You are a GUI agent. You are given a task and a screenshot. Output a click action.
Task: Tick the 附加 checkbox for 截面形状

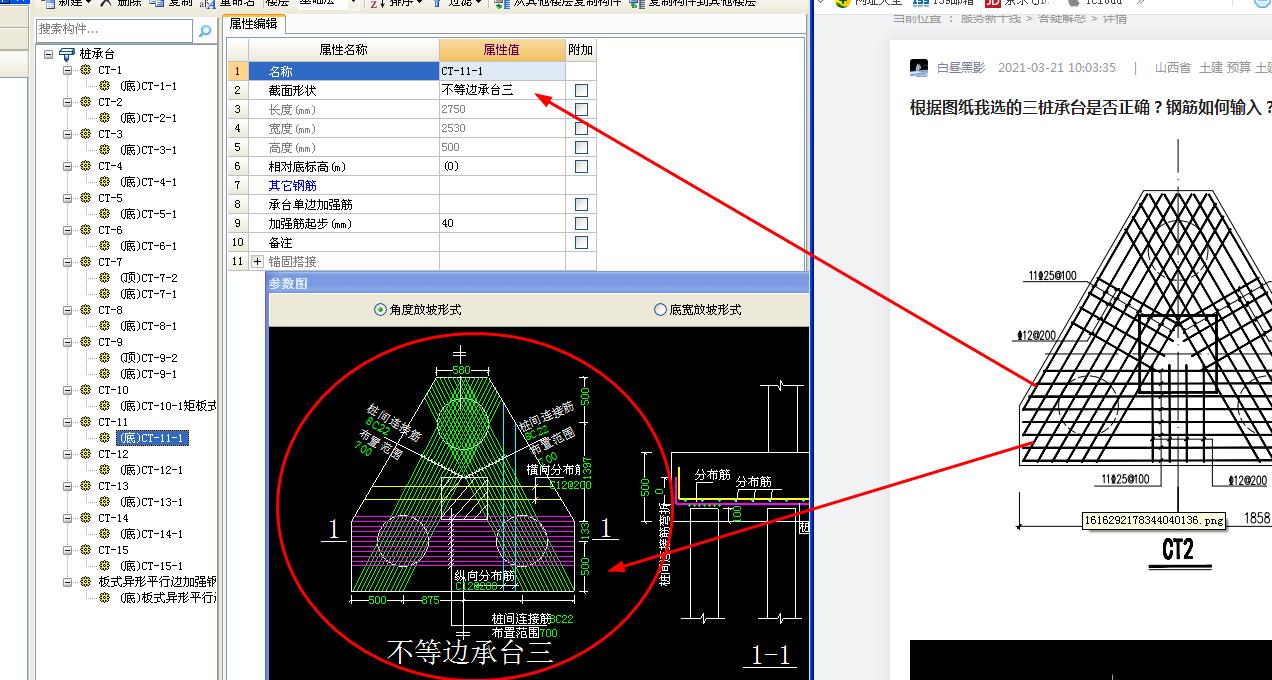(581, 90)
